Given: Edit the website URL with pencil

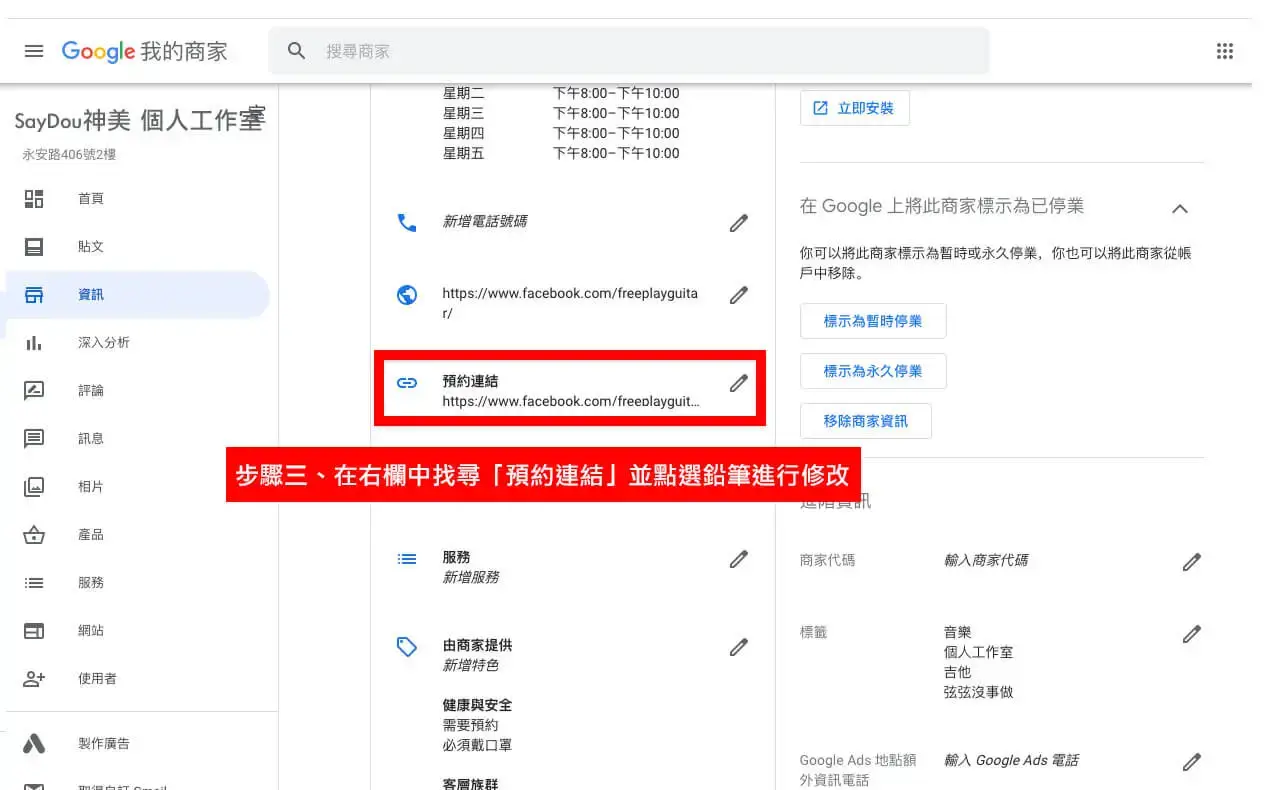Looking at the screenshot, I should (738, 295).
